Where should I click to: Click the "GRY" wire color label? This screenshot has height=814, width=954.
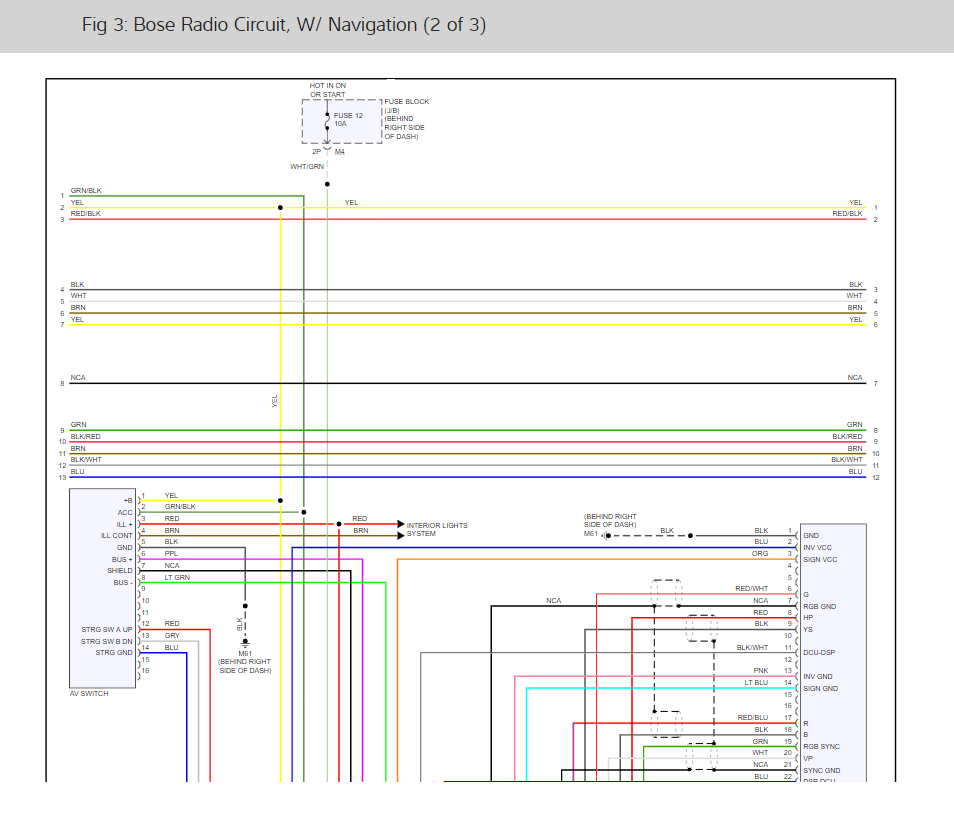tap(172, 636)
